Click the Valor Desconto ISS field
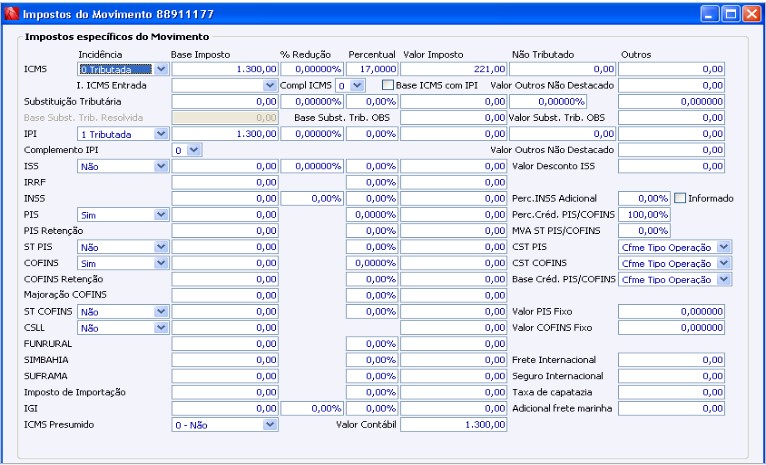 coord(671,166)
